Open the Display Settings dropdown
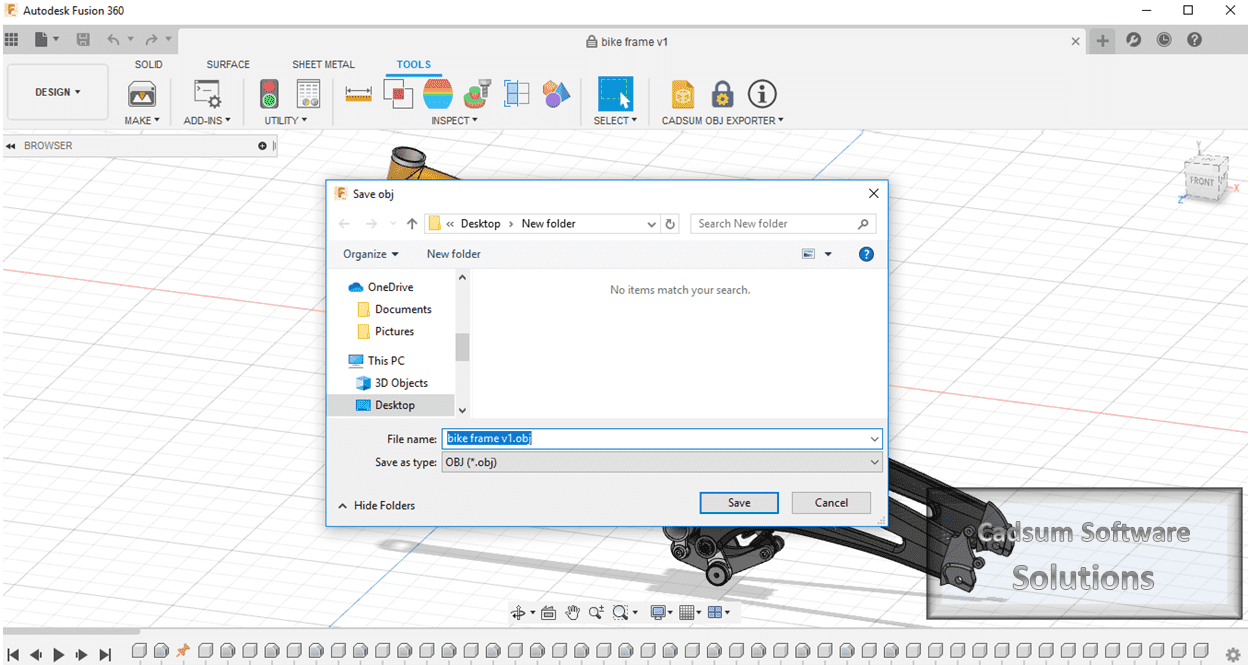The height and width of the screenshot is (665, 1250). [x=662, y=611]
